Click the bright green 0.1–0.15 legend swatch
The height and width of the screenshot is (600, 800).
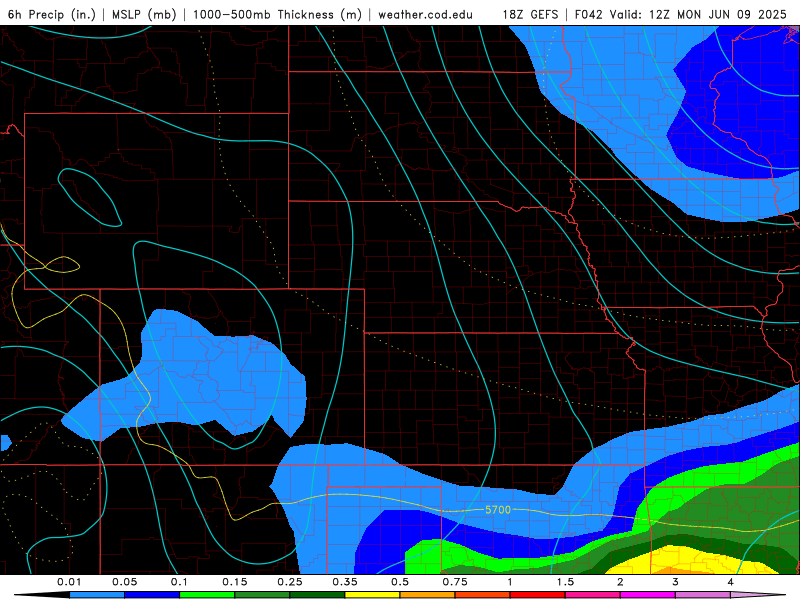[x=207, y=595]
